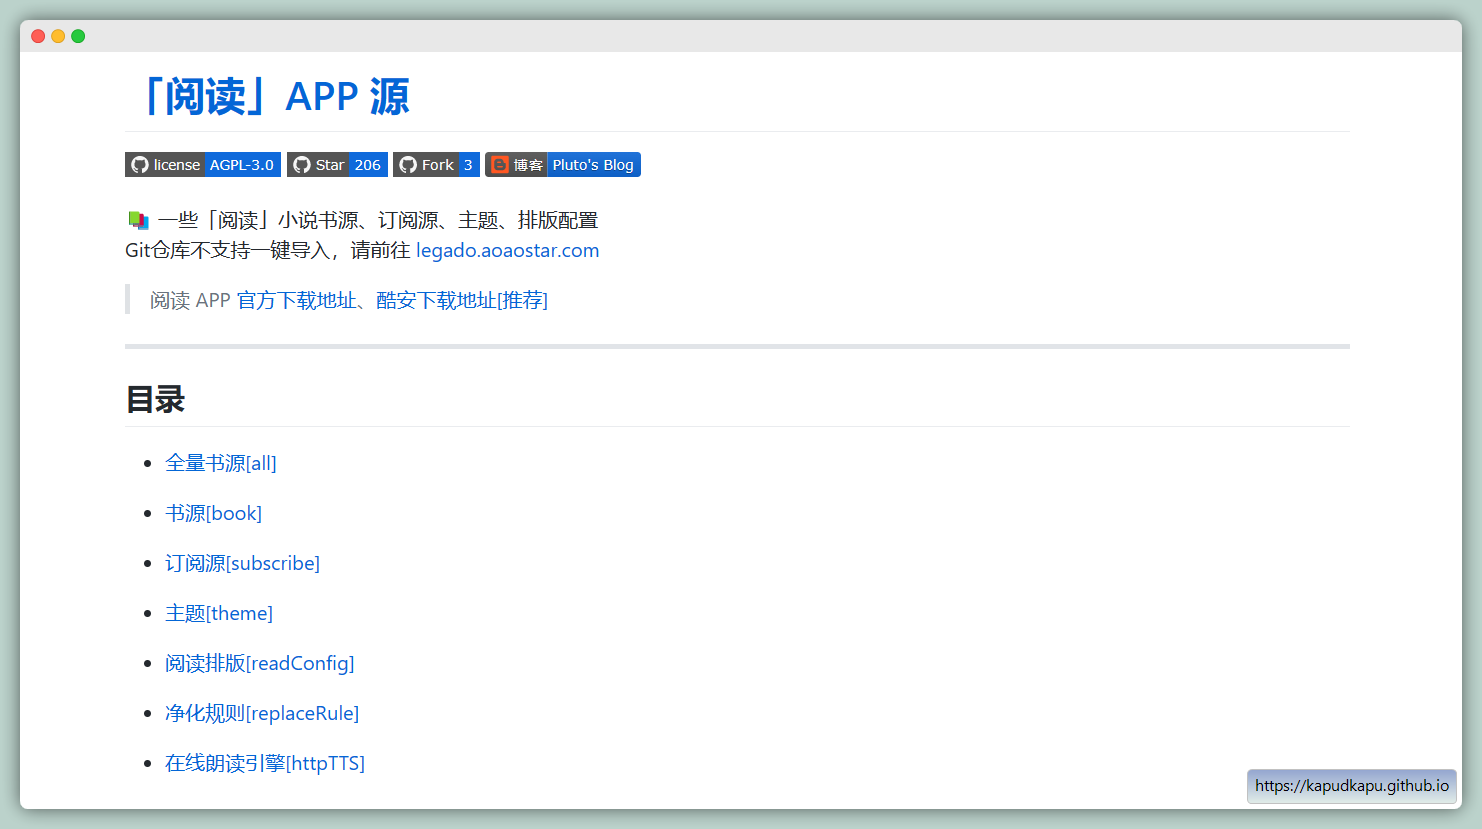1482x829 pixels.
Task: Click the GitHub Star 206 badge
Action: [x=337, y=165]
